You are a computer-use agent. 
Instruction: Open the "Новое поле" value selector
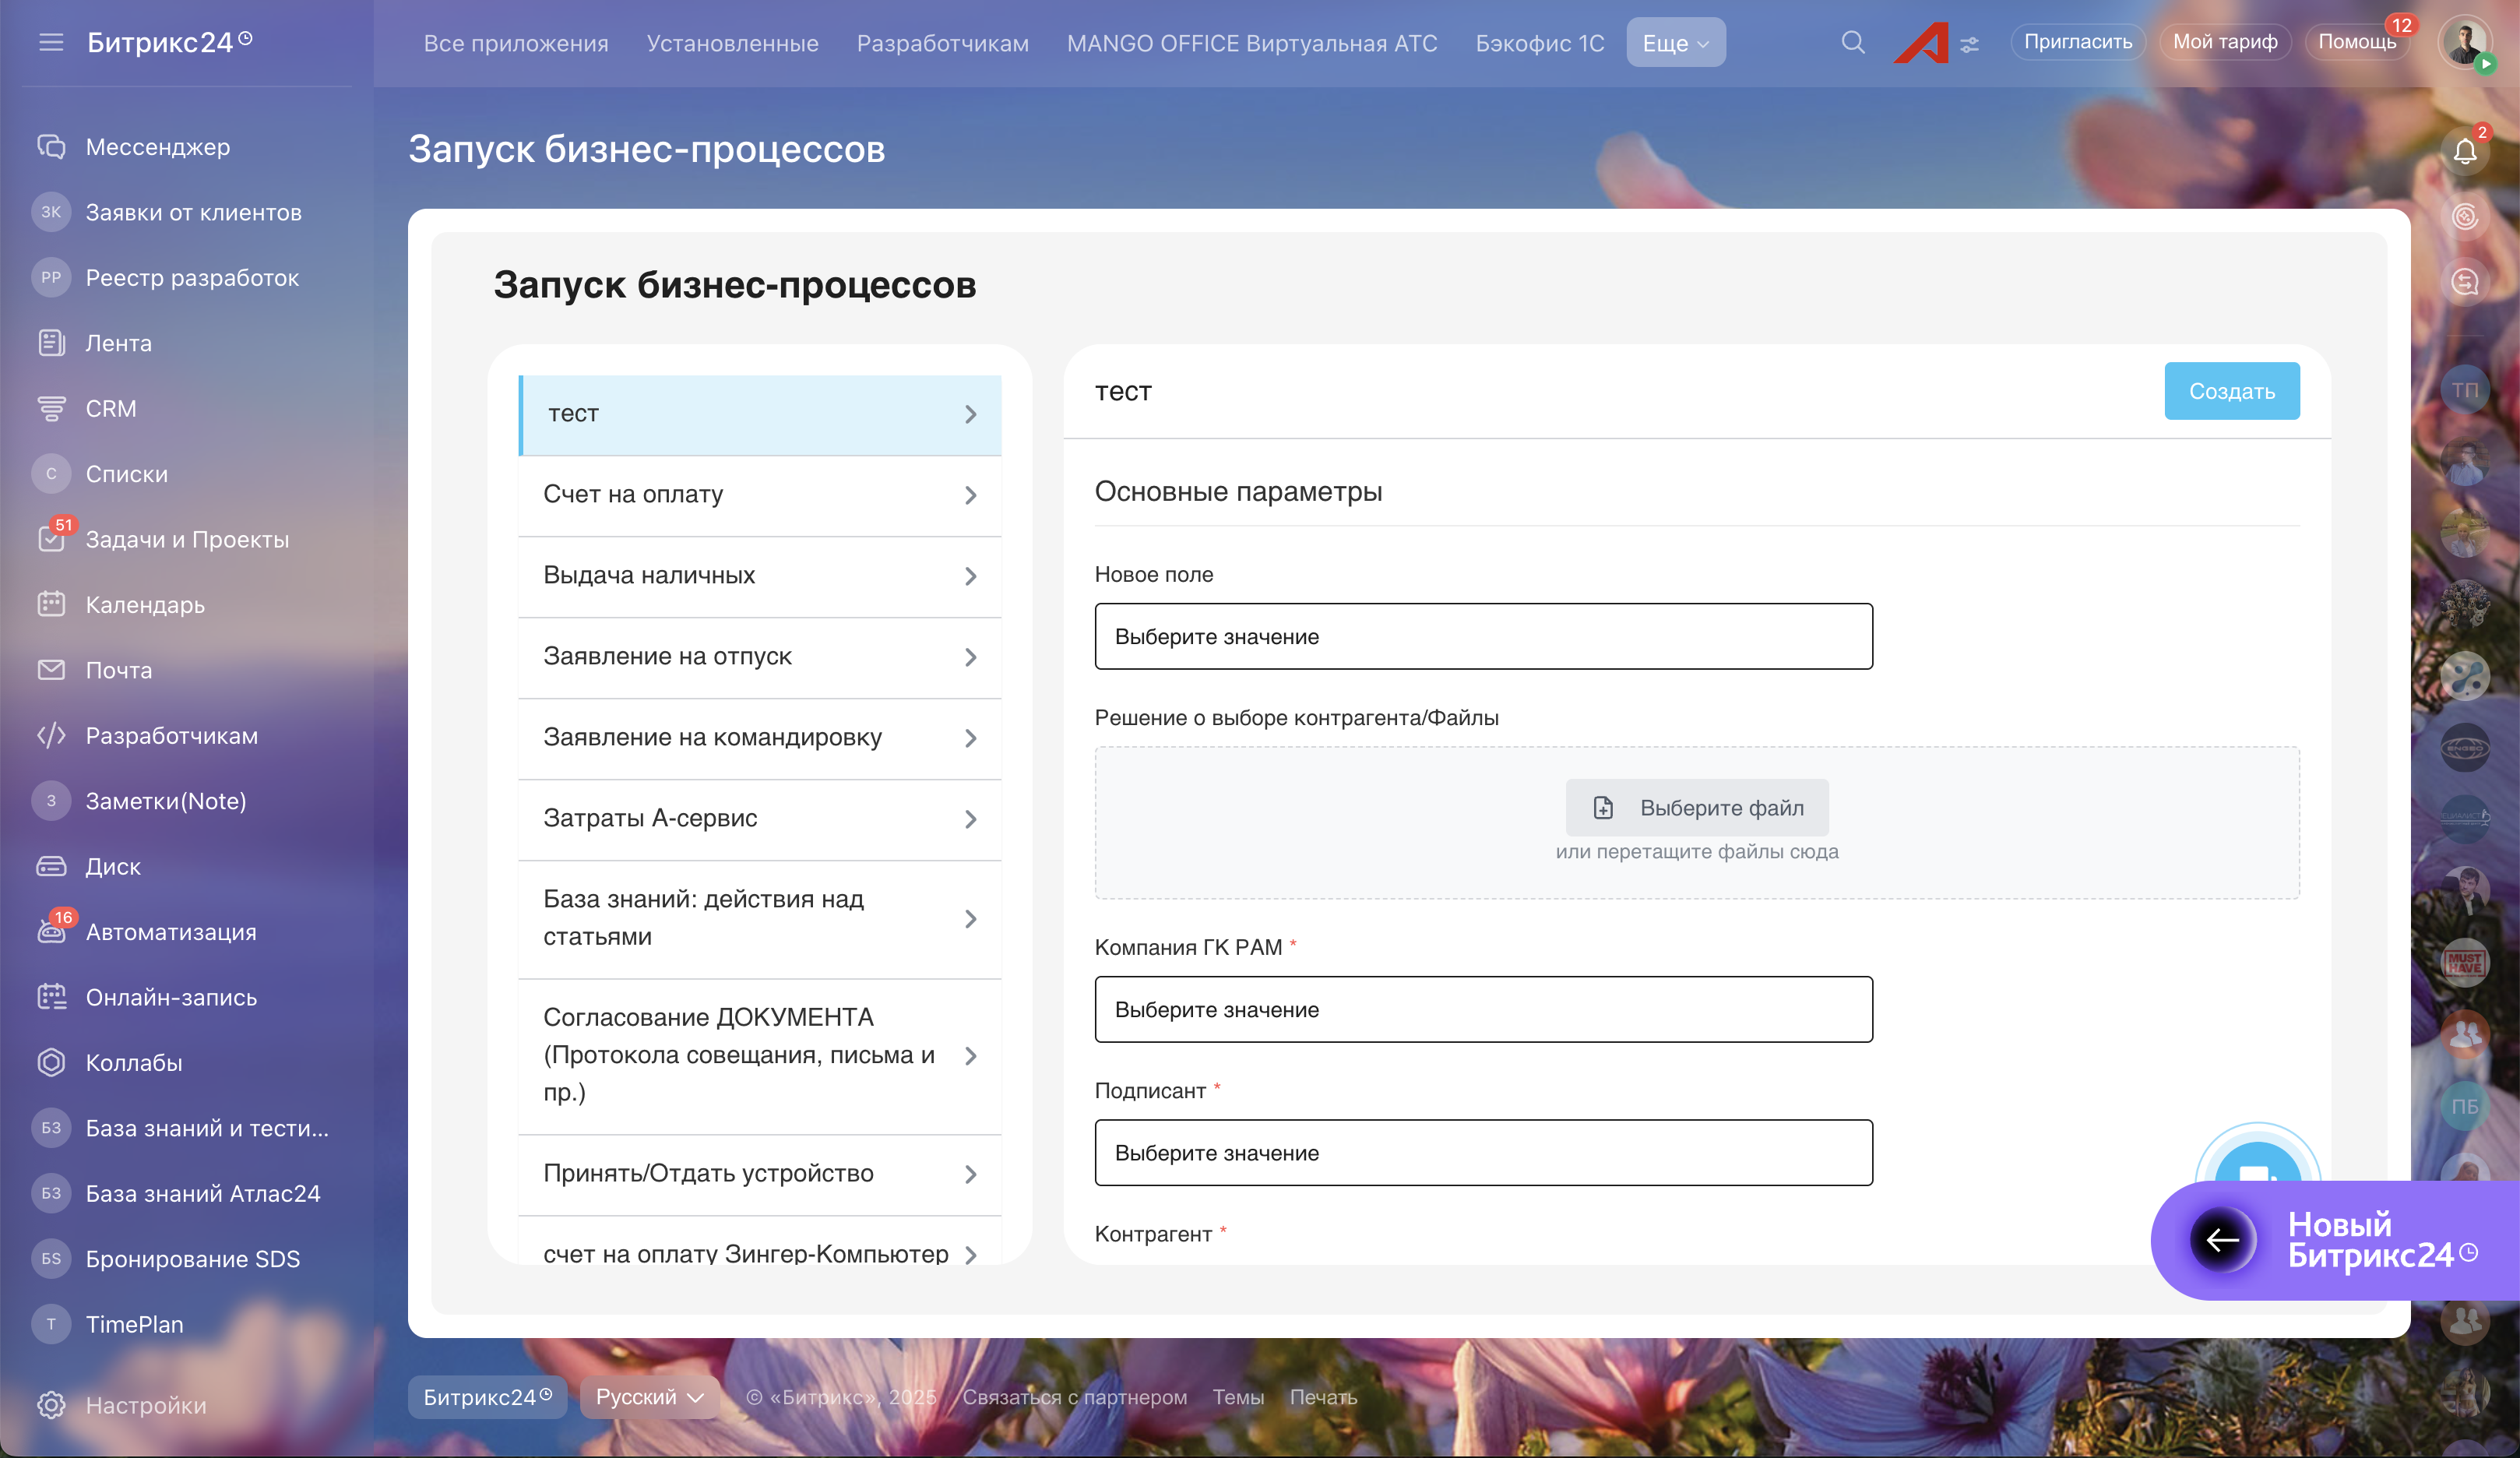[1483, 636]
